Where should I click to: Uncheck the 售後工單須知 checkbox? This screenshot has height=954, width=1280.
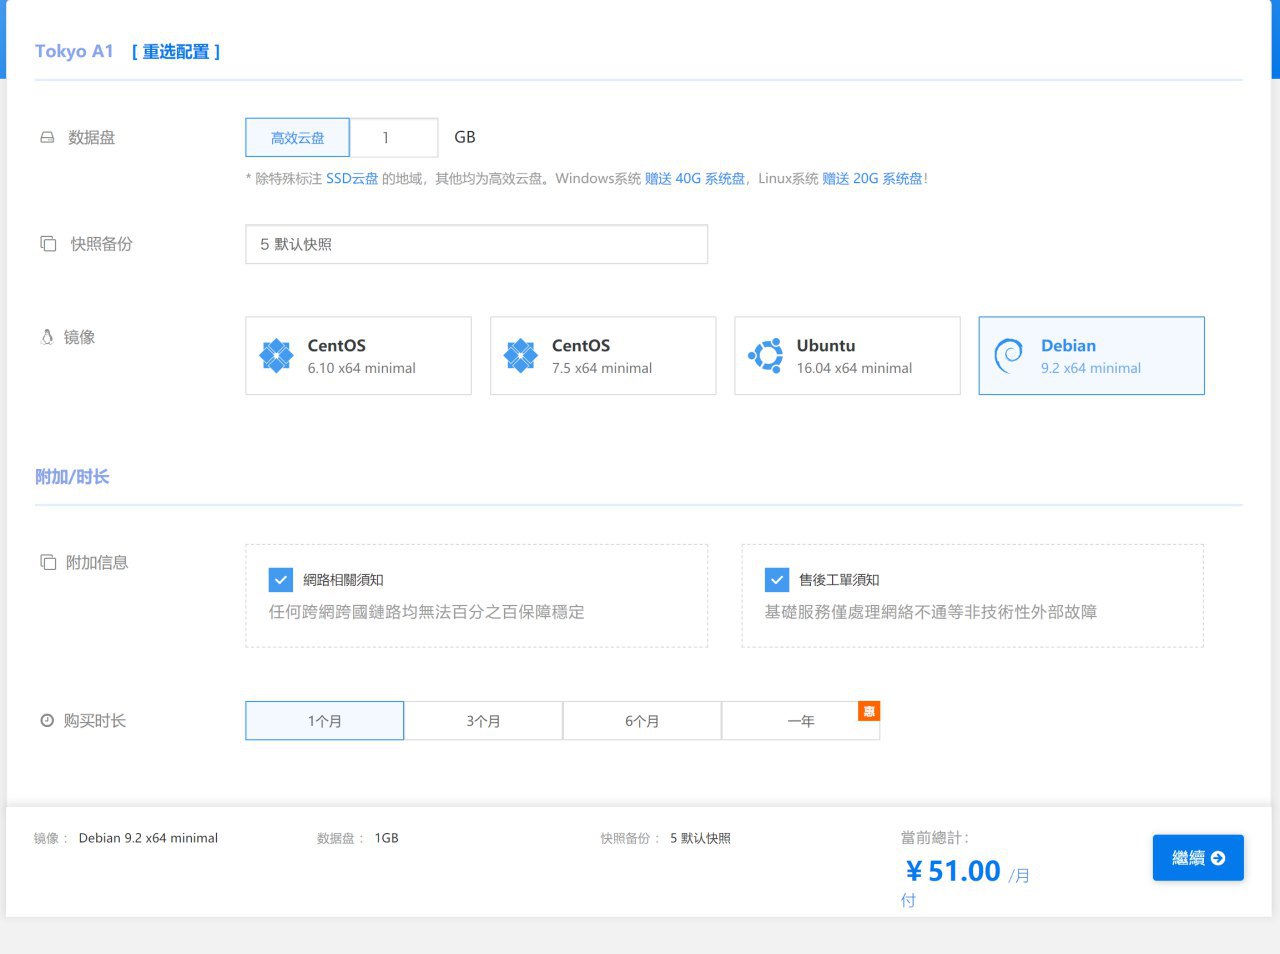[x=777, y=580]
